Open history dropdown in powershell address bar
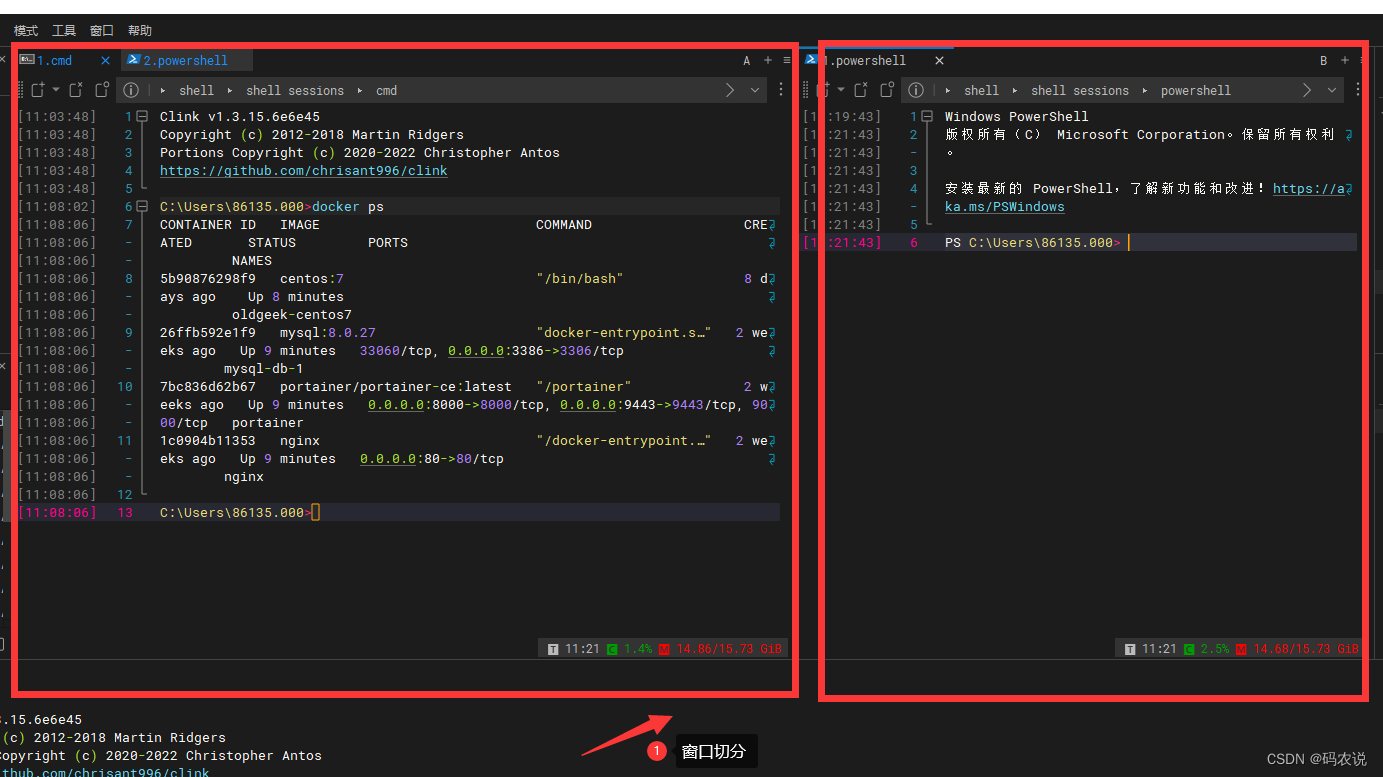Screen dimensions: 1383x777 pos(1332,90)
